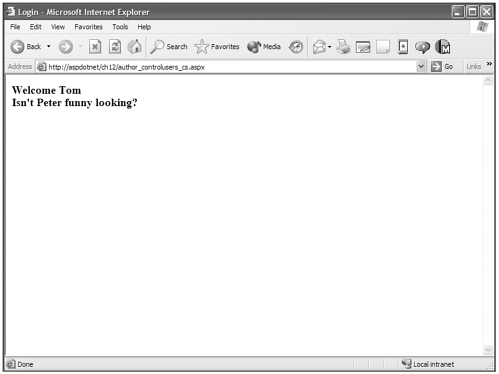Viewport: 499px width, 374px height.
Task: Open the Help menu
Action: 144,27
